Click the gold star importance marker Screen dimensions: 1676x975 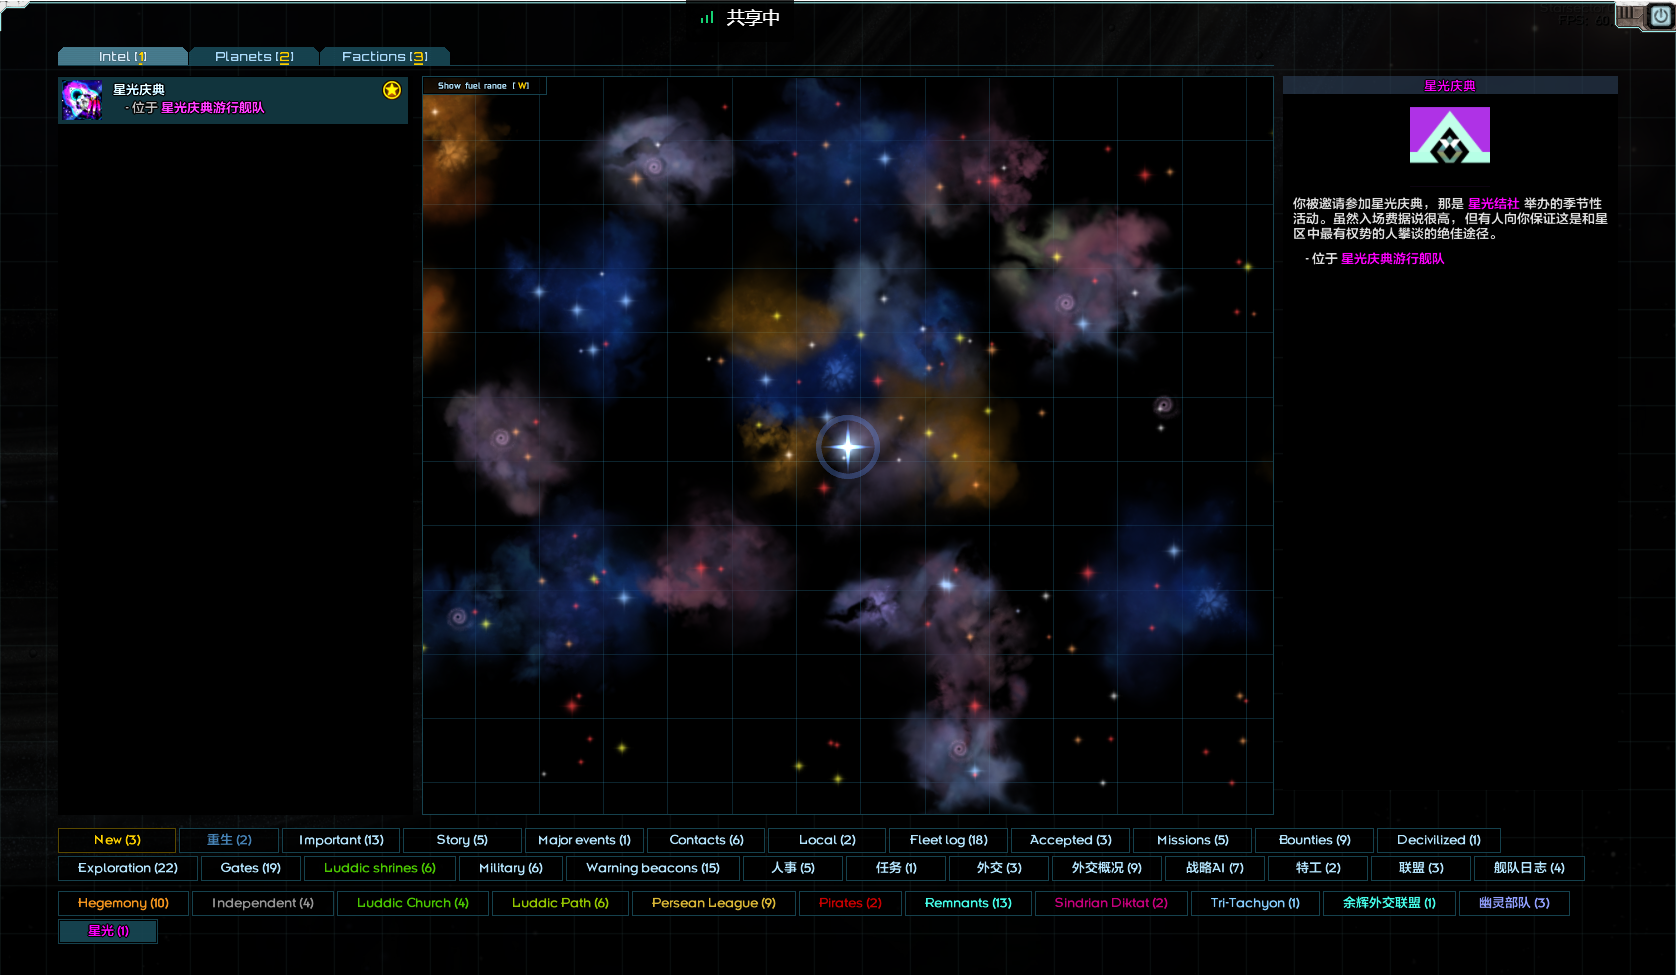(x=392, y=90)
